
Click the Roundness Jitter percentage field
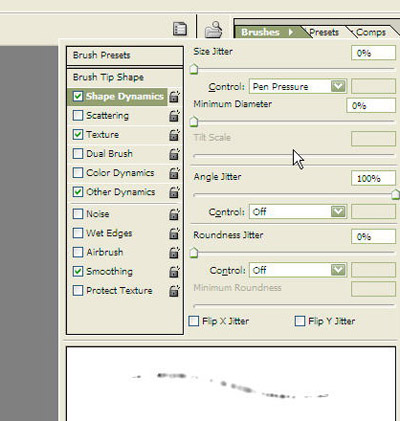point(373,237)
